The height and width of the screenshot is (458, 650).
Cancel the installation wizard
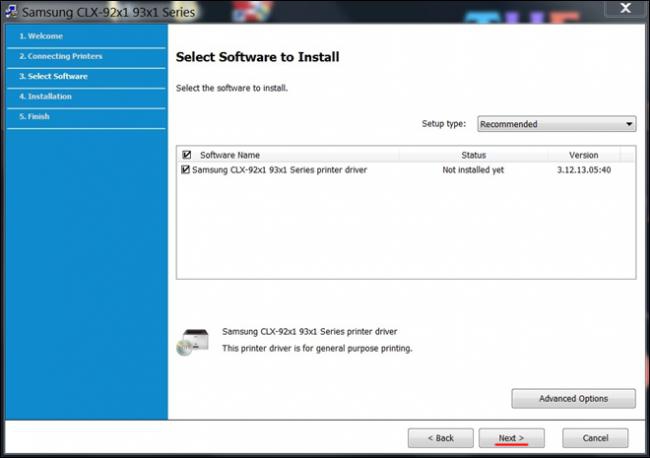point(595,438)
